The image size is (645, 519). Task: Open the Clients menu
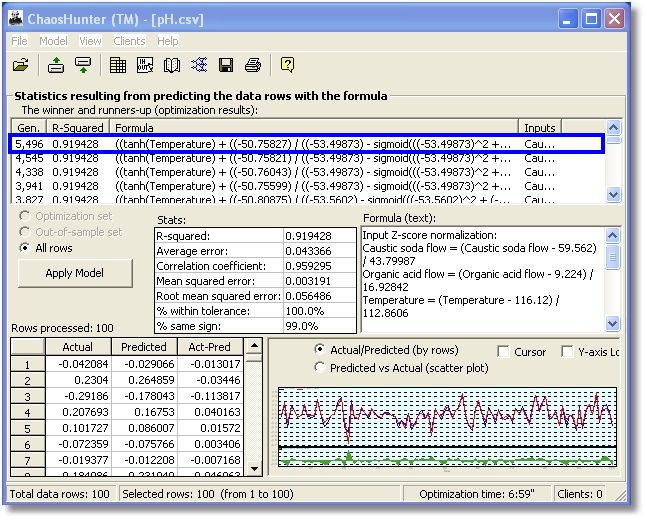coord(129,41)
